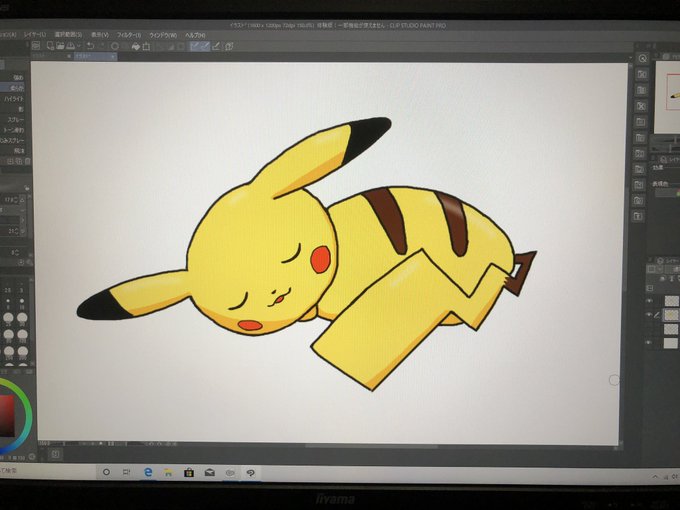Click the trash icon below the sub tool list
This screenshot has height=510, width=680.
(27, 161)
